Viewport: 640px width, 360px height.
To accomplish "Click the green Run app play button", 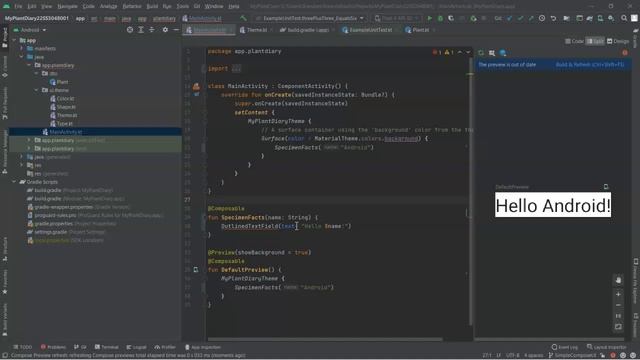I will click(429, 18).
